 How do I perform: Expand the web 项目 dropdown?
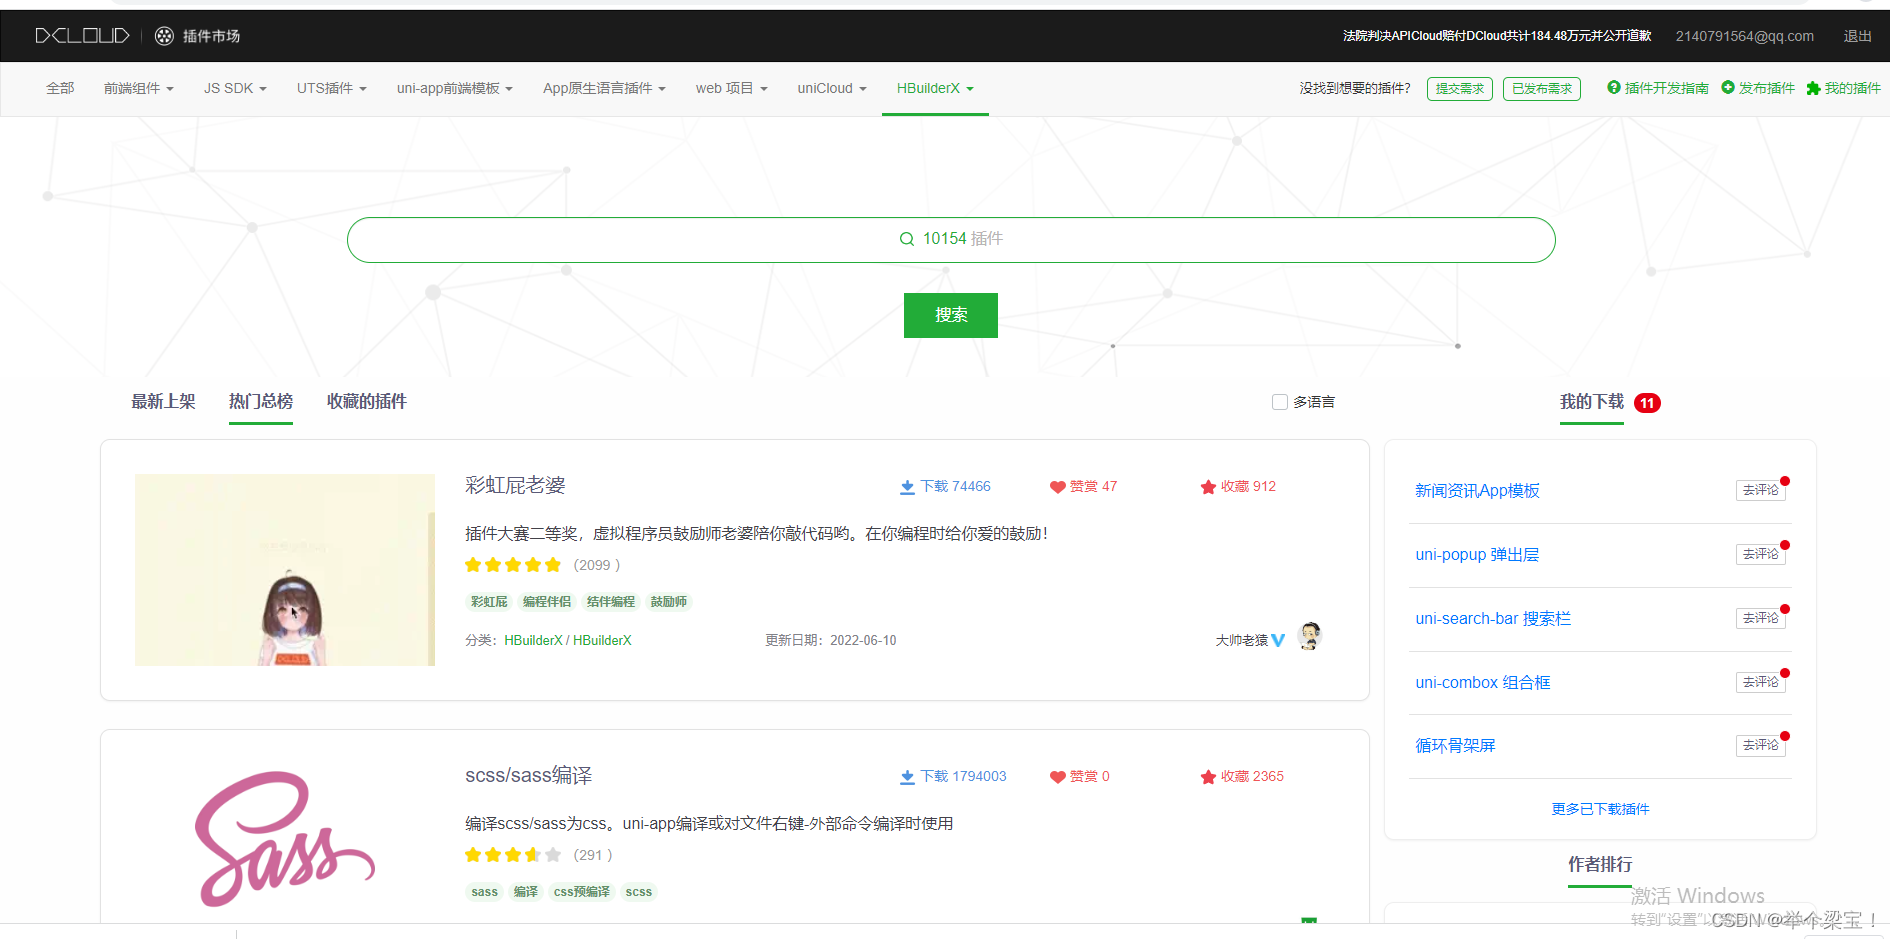tap(732, 88)
